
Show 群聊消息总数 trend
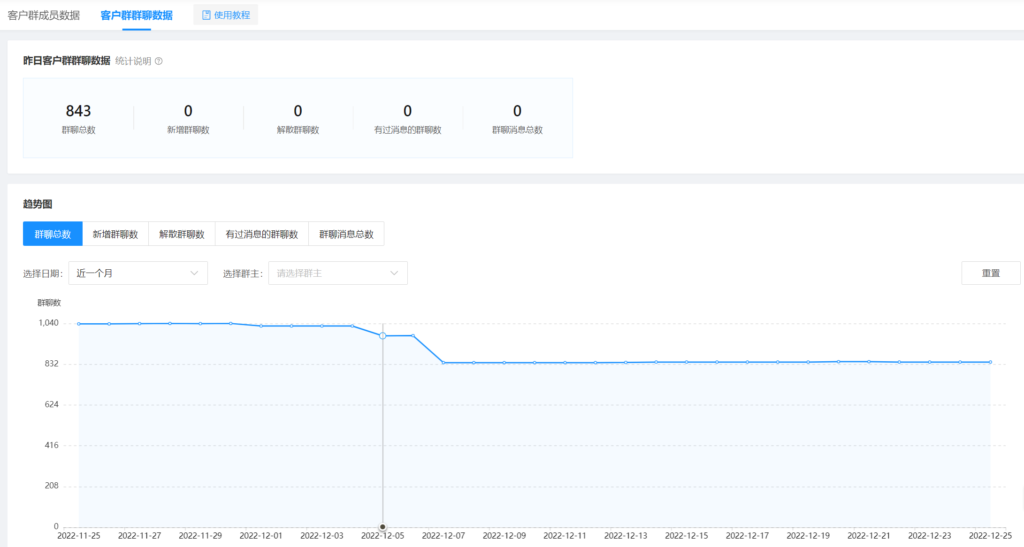pyautogui.click(x=346, y=234)
